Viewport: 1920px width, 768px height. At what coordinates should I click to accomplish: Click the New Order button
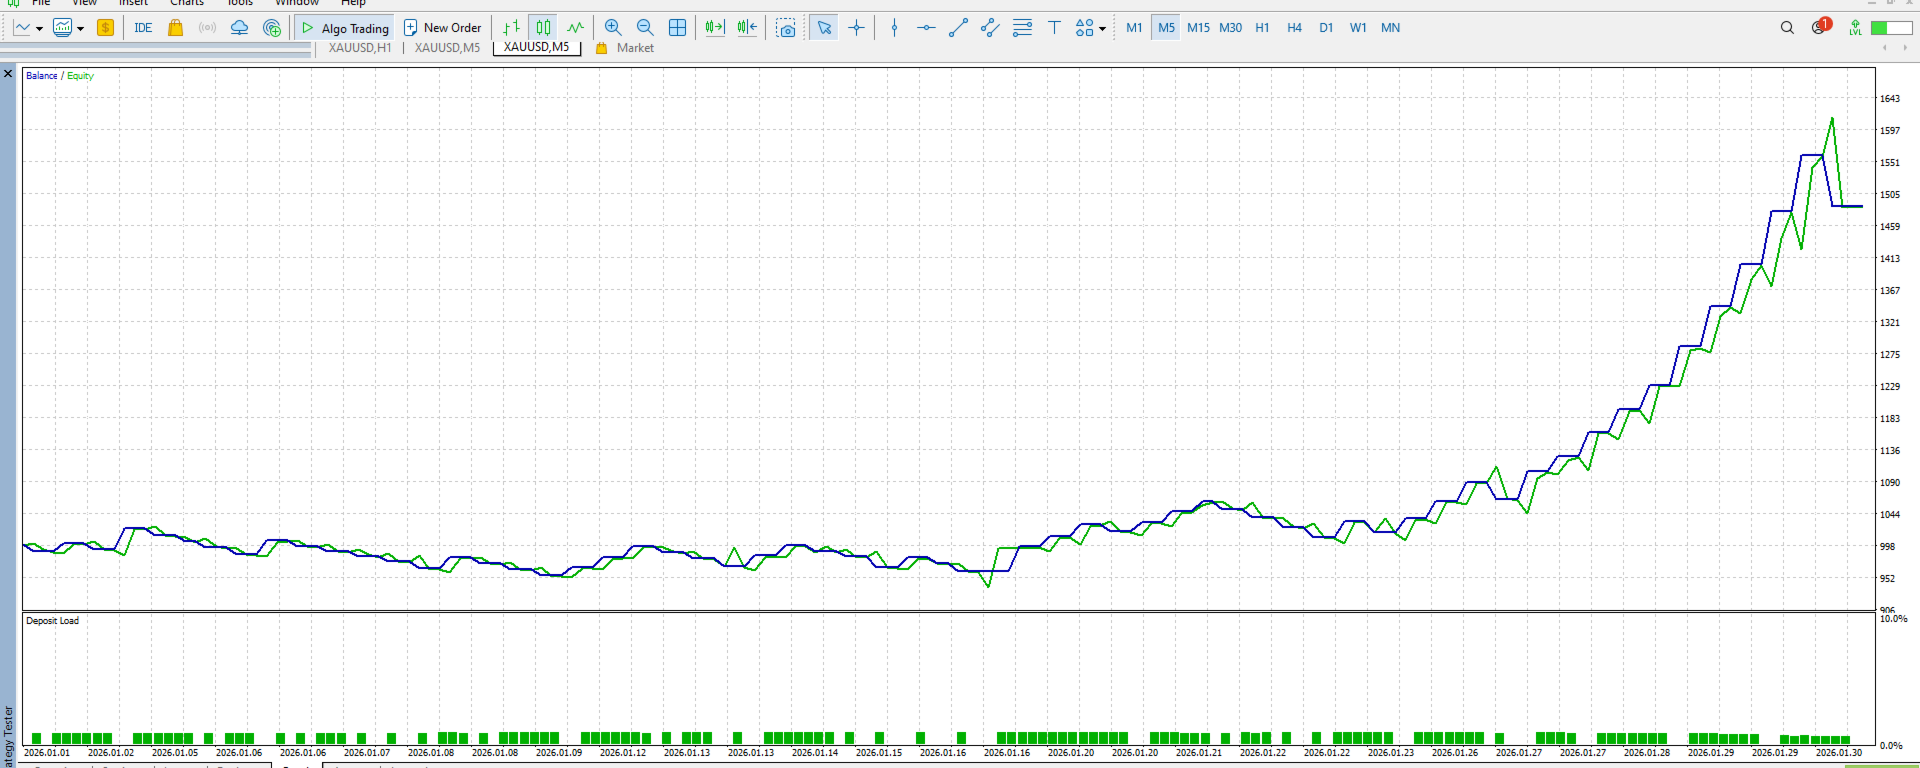click(442, 28)
